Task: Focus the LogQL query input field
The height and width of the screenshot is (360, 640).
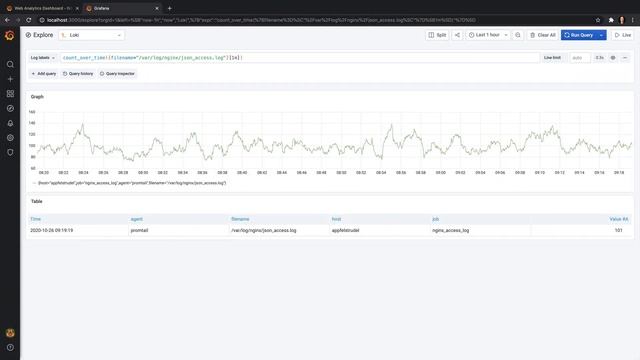Action: 300,58
